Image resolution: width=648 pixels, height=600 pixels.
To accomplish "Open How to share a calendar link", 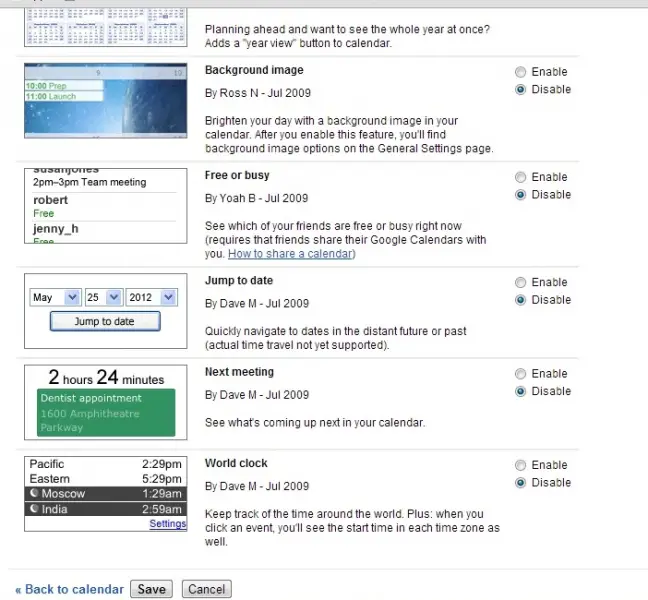I will tap(290, 254).
